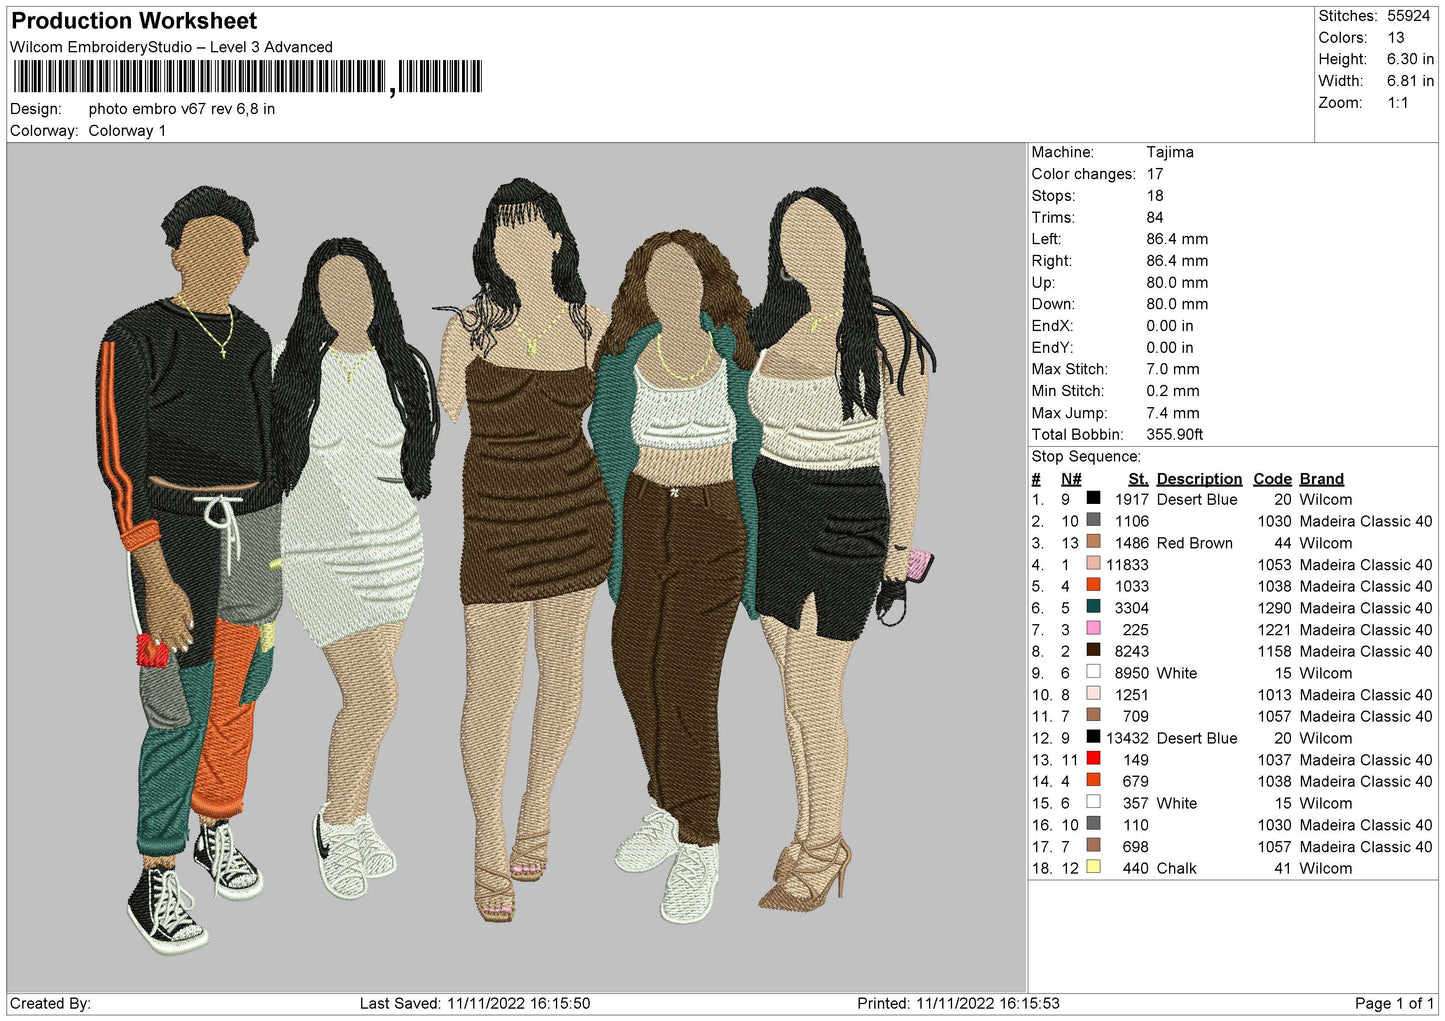The image size is (1445, 1021).
Task: Select the Height value 6.30 in
Action: 1410,59
